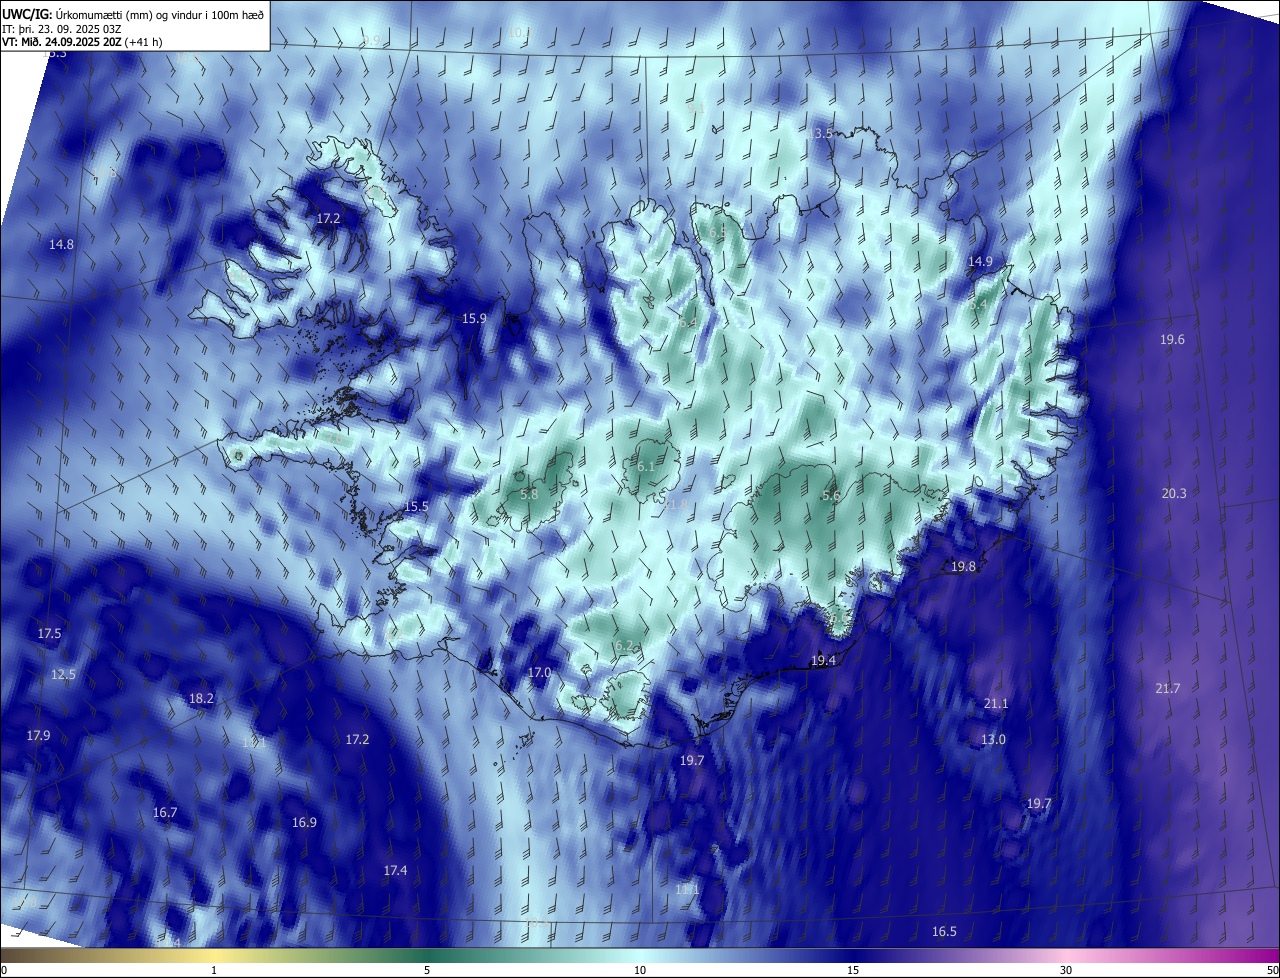Viewport: 1280px width, 978px height.
Task: Click the color scale tick label 1
Action: point(214,970)
